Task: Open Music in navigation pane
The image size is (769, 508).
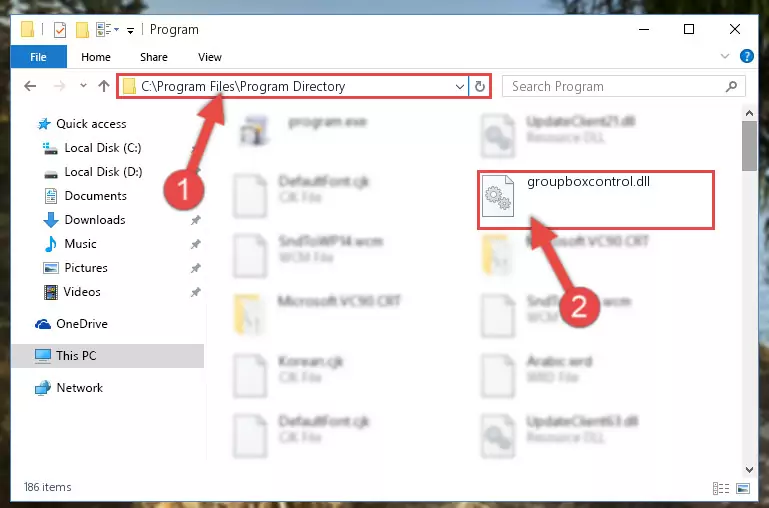Action: pos(70,244)
